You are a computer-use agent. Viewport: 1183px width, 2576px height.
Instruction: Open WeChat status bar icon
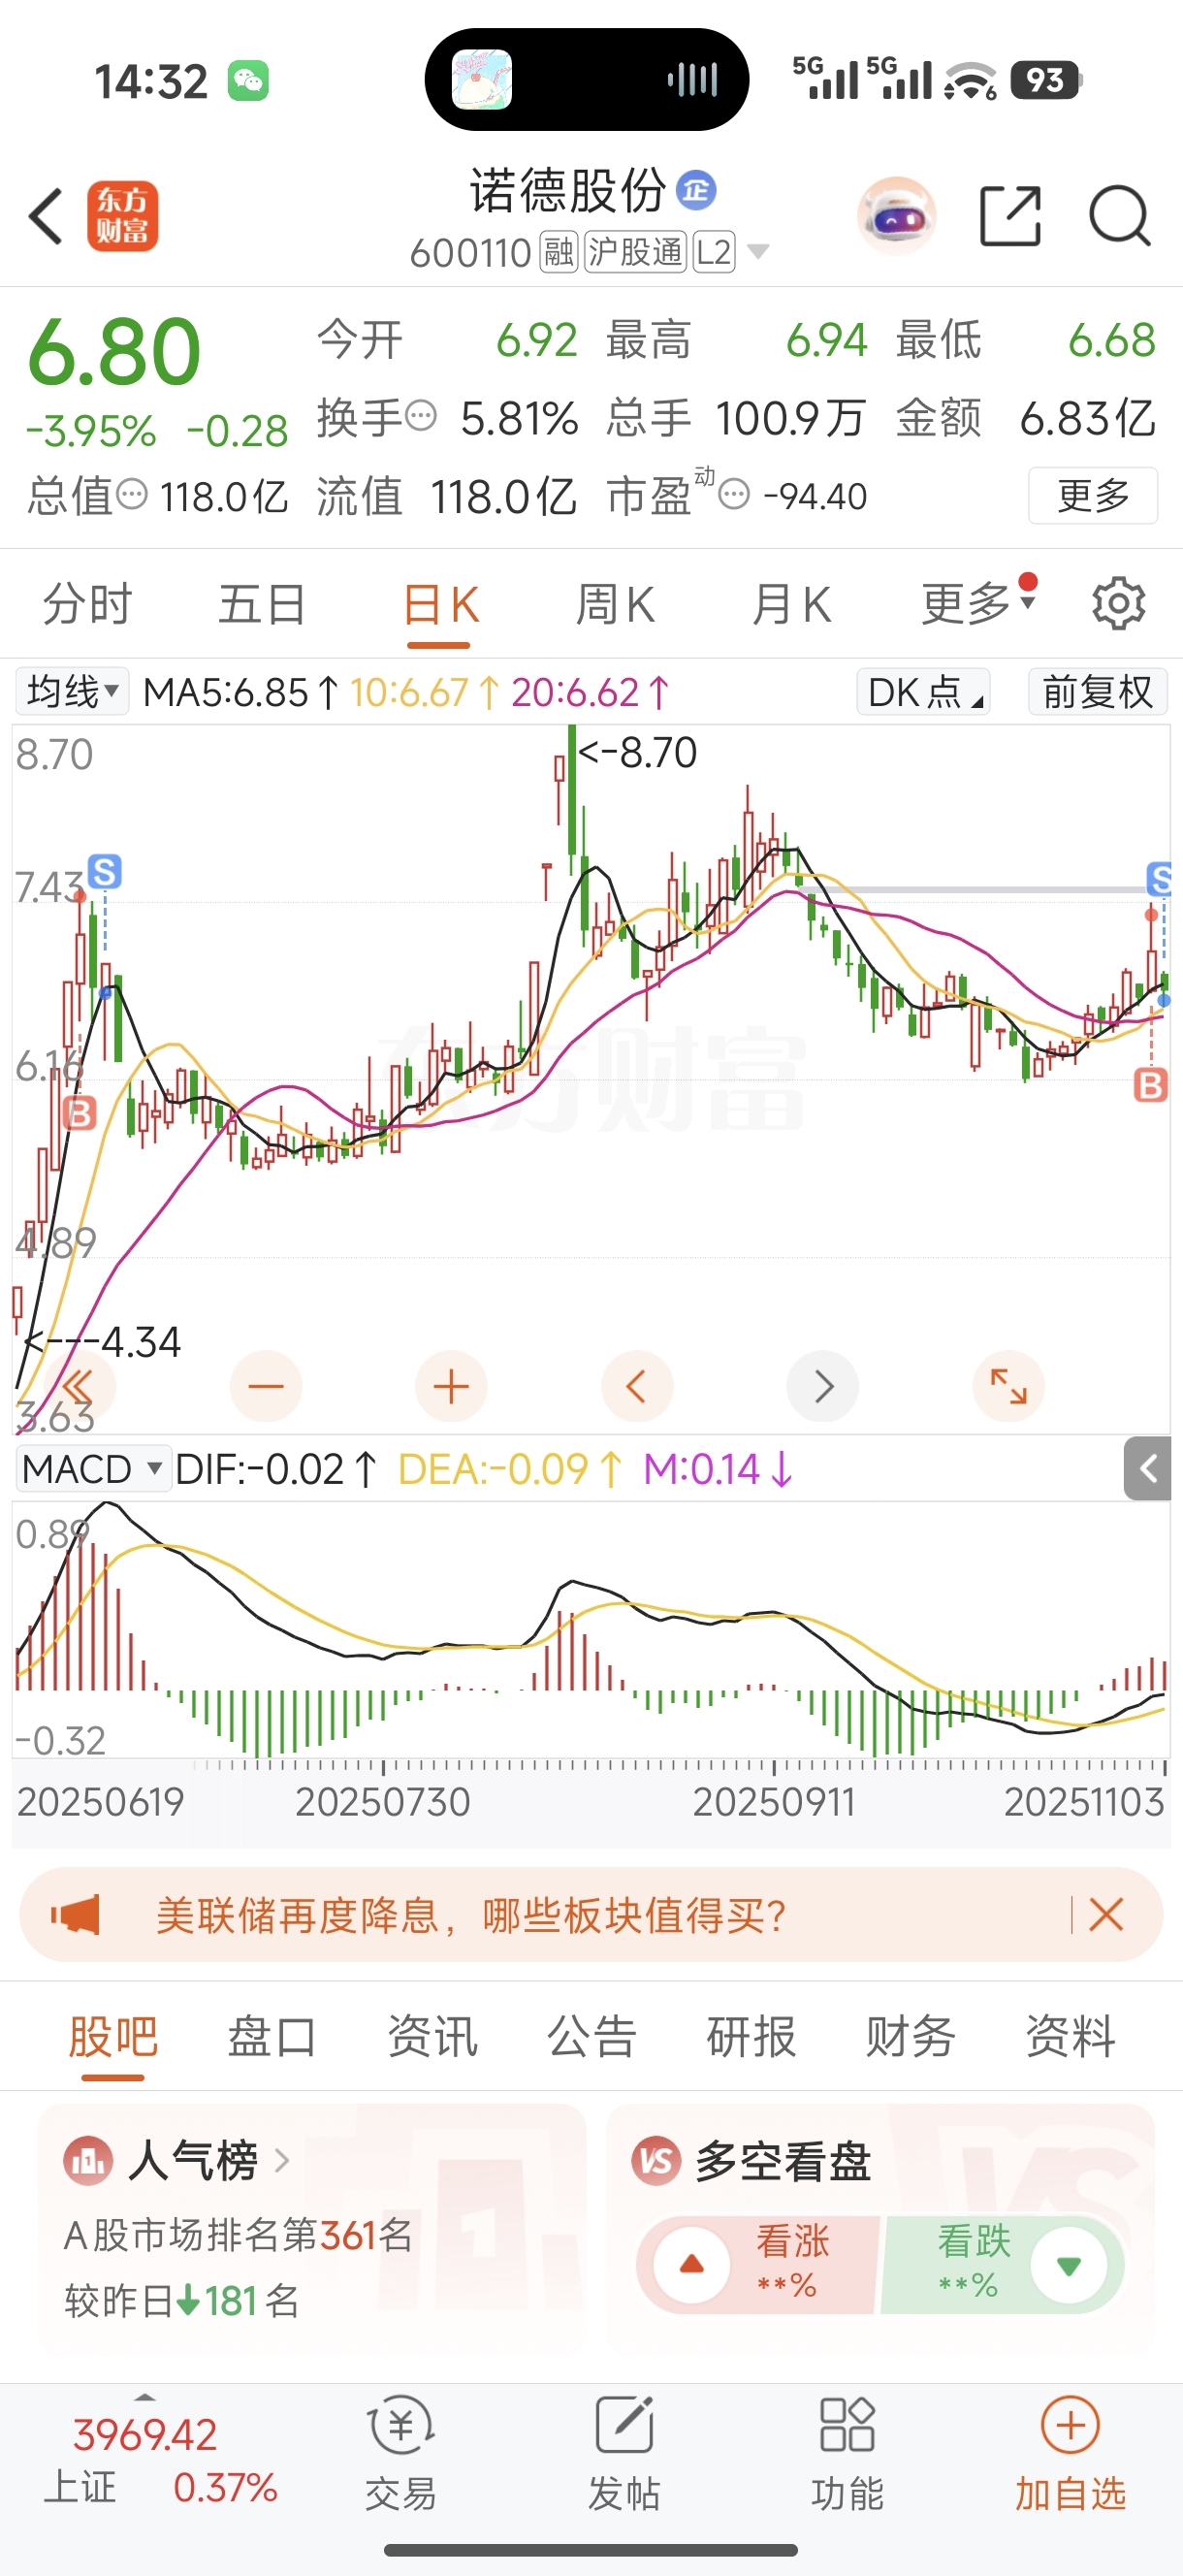pos(248,81)
